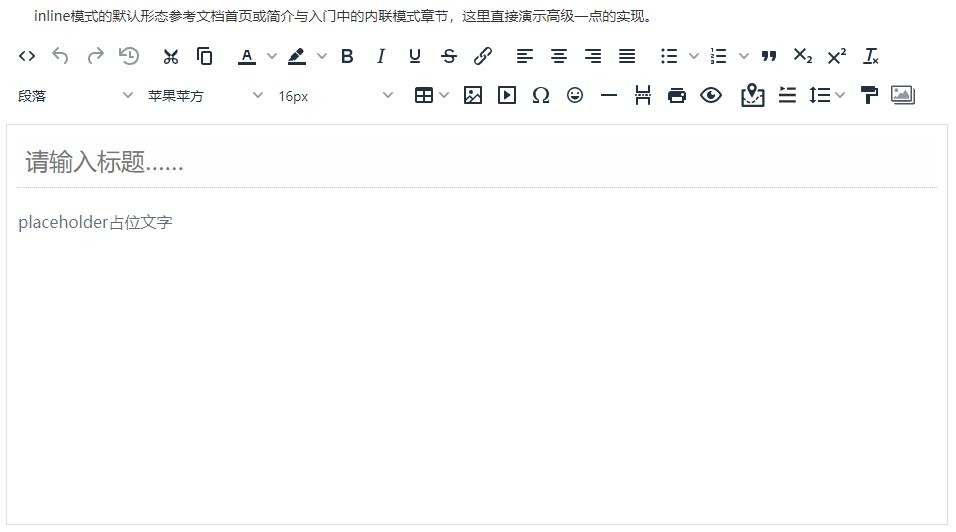
Task: Set line height
Action: tap(819, 96)
